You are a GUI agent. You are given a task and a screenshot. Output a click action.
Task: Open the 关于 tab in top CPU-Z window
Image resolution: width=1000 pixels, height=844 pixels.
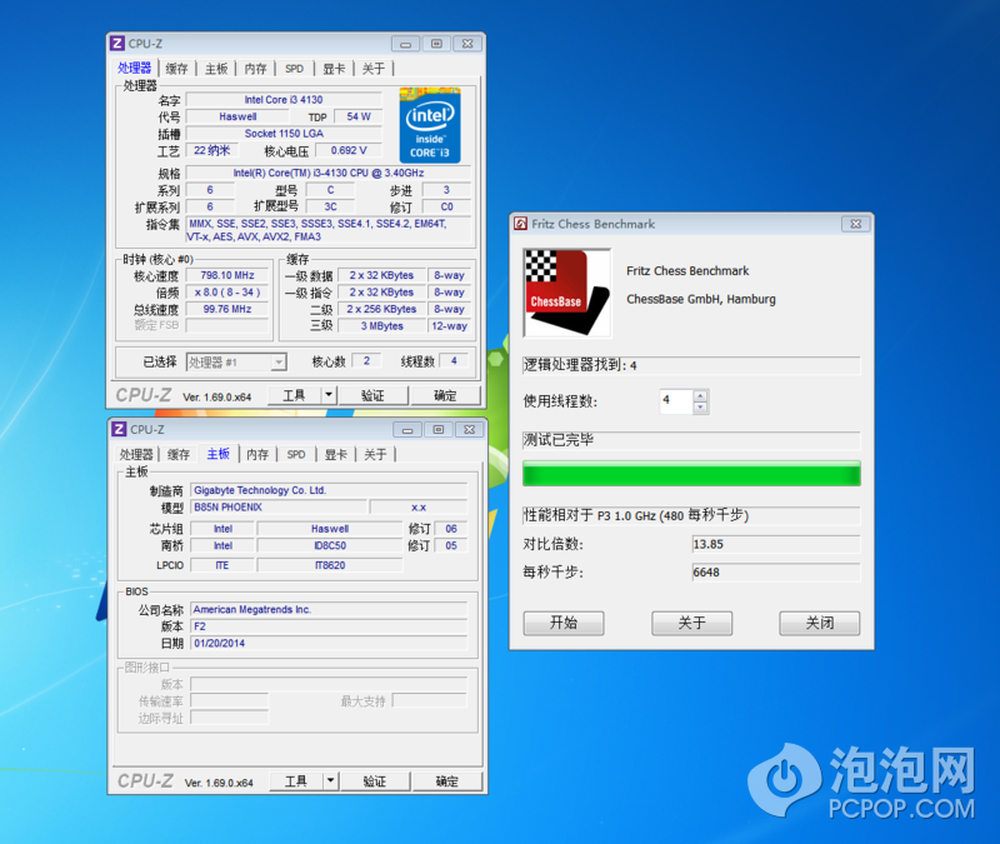point(374,69)
